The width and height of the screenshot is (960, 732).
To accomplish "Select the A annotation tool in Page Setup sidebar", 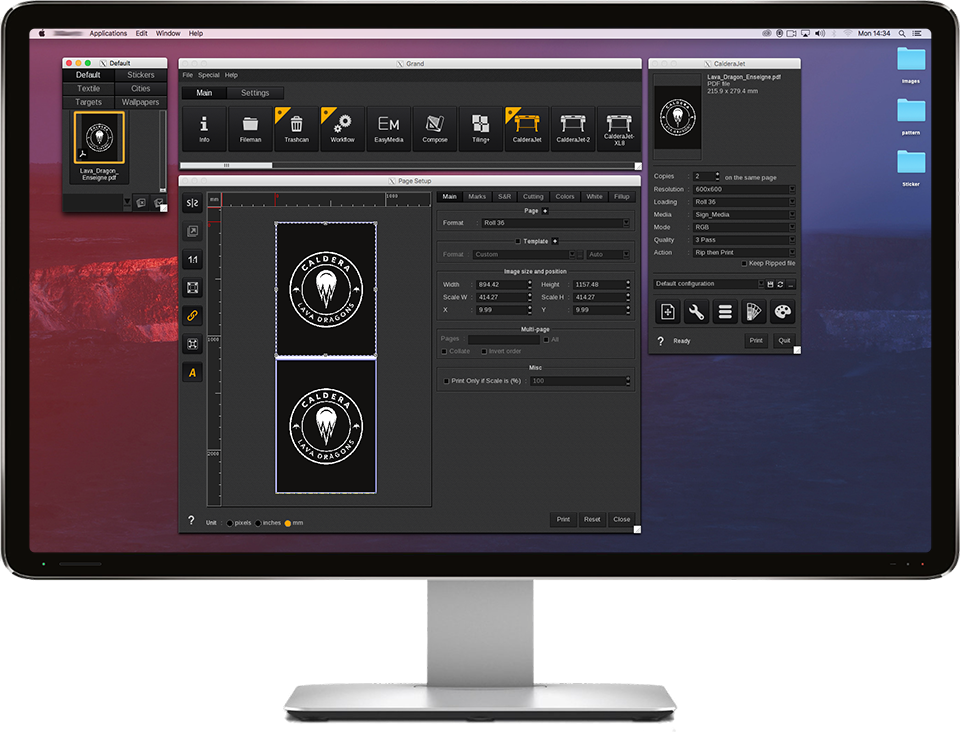I will 192,372.
